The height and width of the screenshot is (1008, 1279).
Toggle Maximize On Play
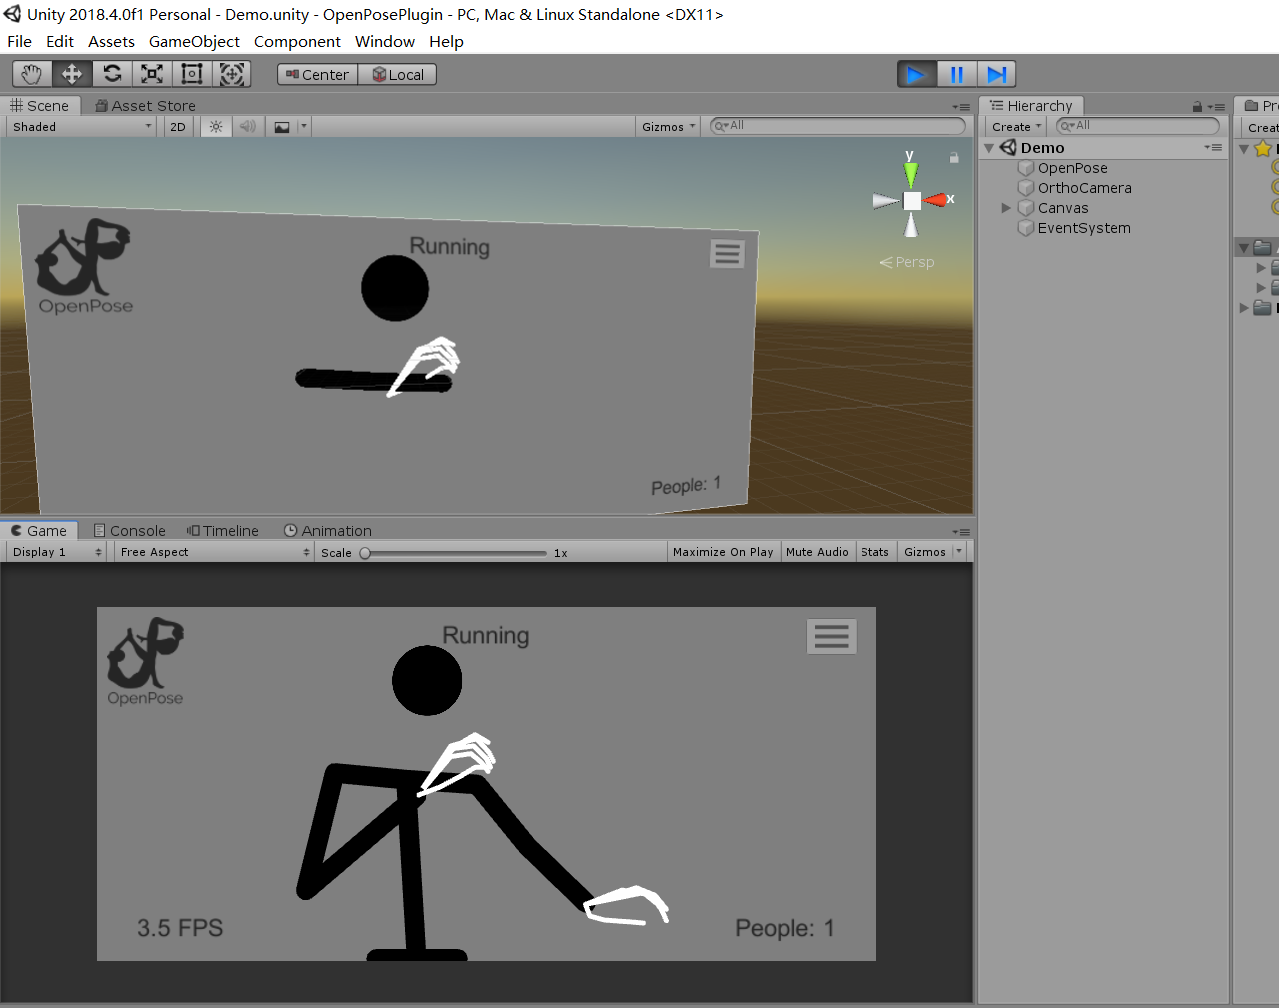pyautogui.click(x=723, y=551)
